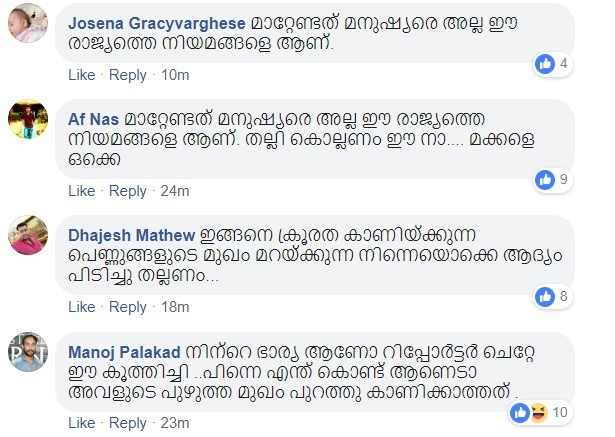Open the Dhajesh Mathew name link
615x437 pixels.
(x=131, y=235)
